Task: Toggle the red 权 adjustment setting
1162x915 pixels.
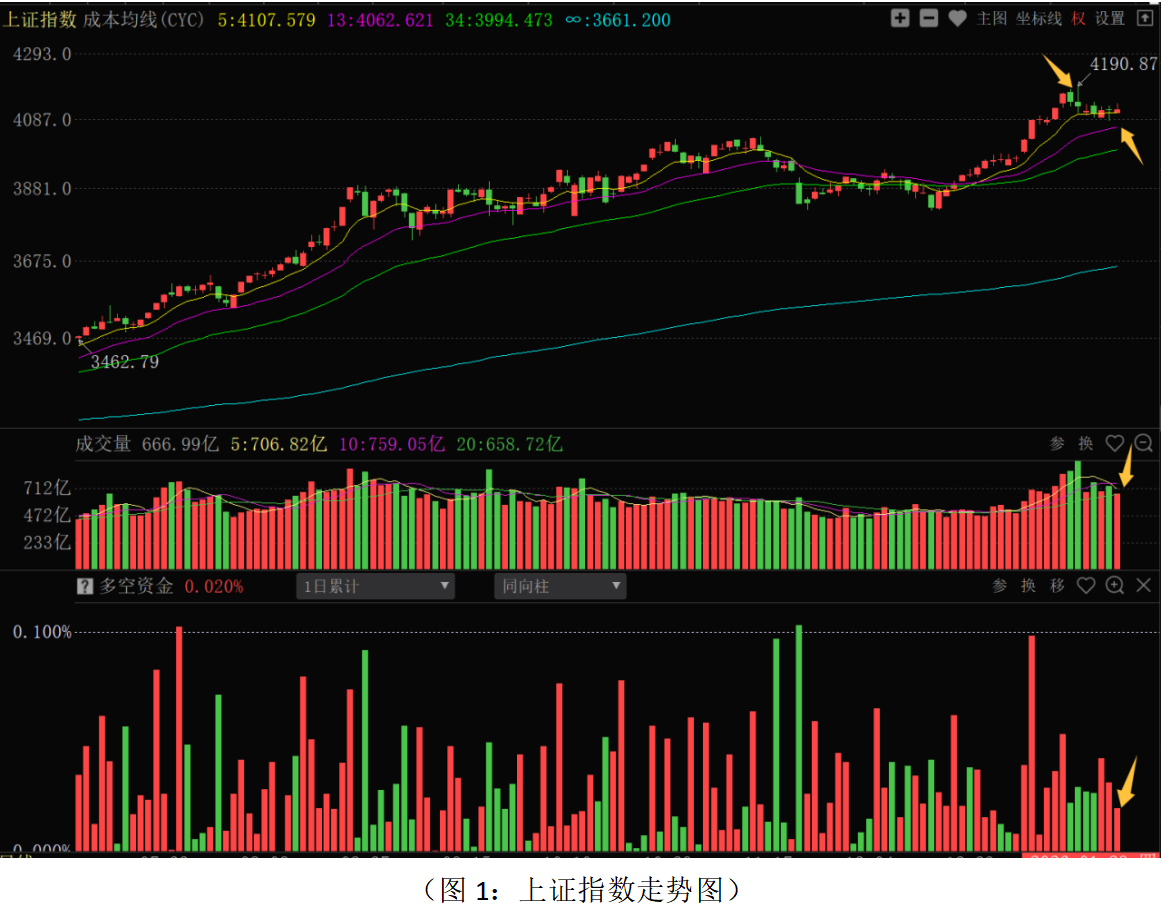Action: click(1078, 18)
